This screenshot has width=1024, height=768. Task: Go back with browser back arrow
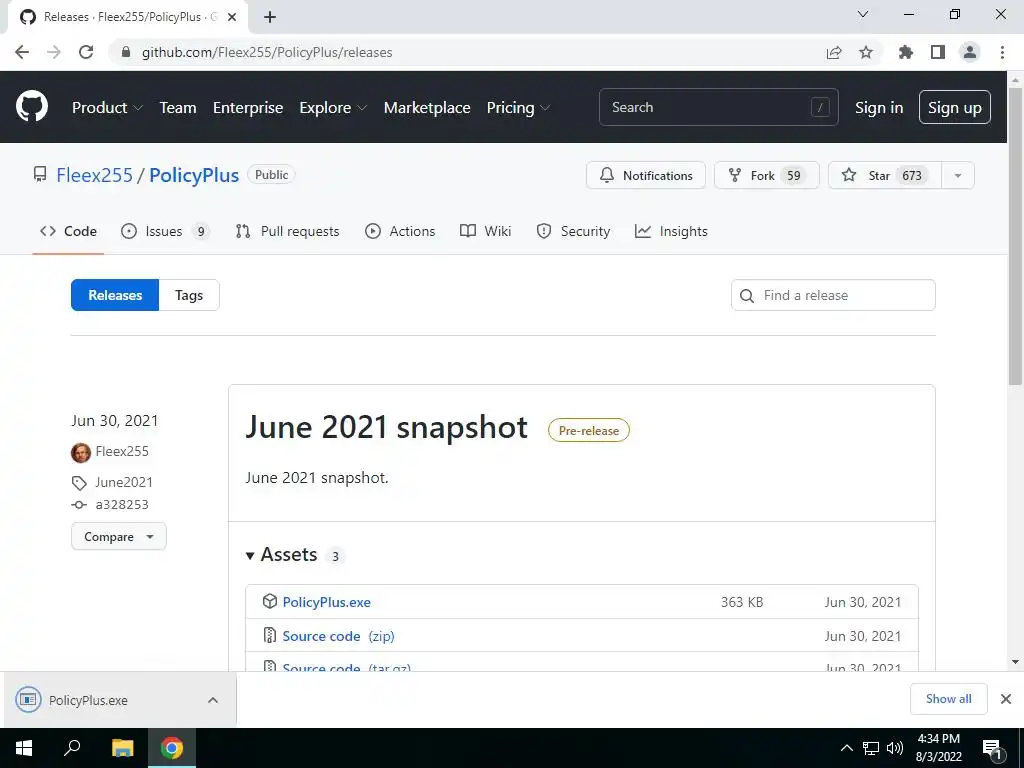22,52
